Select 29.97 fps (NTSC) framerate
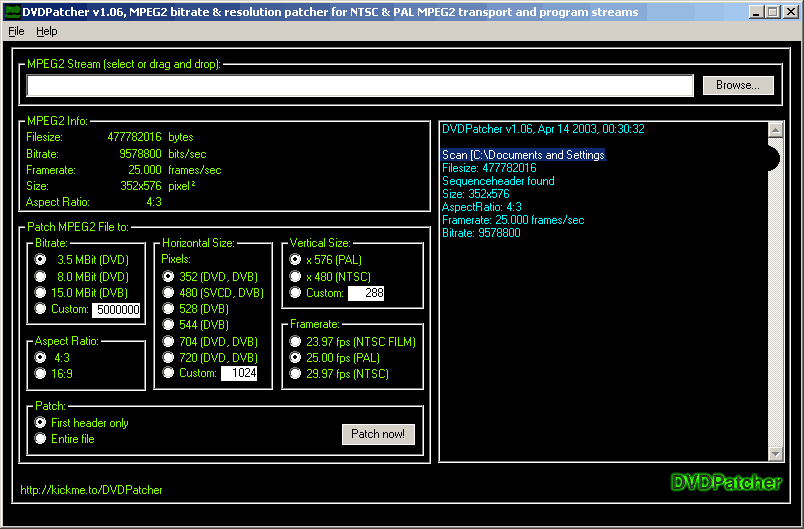The width and height of the screenshot is (804, 529). pyautogui.click(x=295, y=373)
